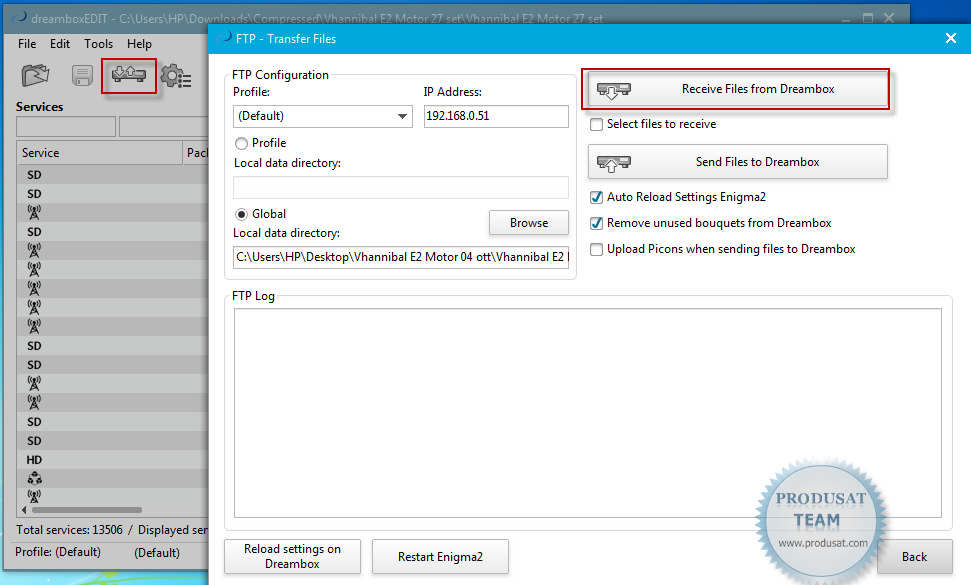The width and height of the screenshot is (971, 585).
Task: Select the Profile radio button
Action: pyautogui.click(x=242, y=144)
